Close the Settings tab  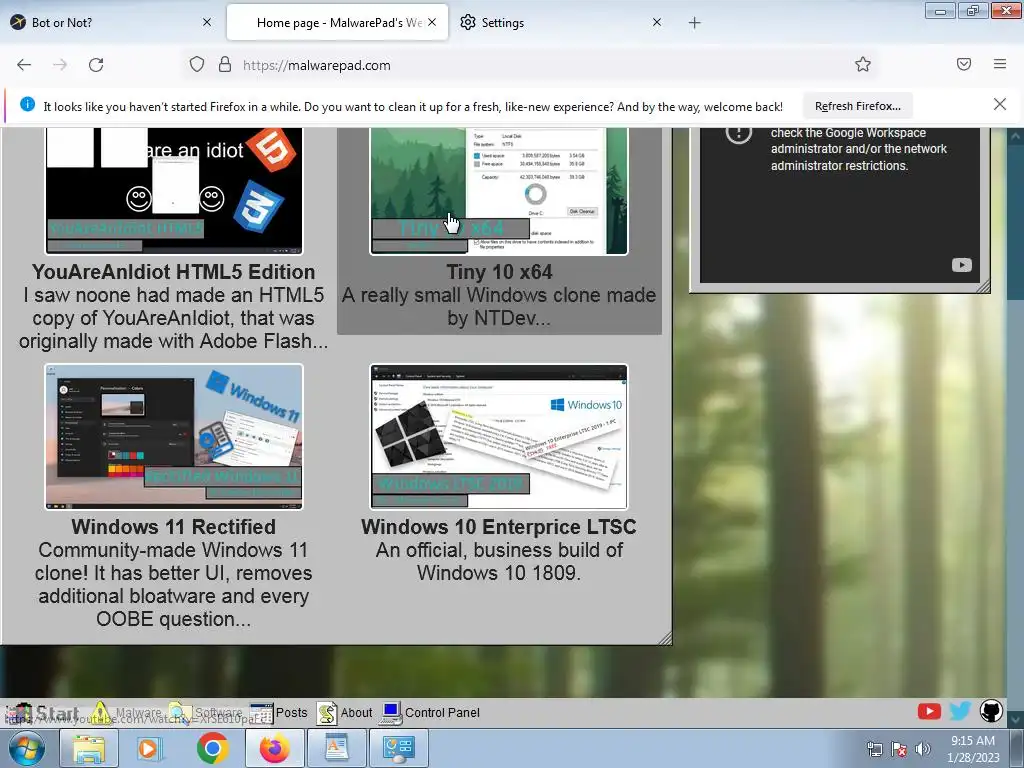point(657,22)
